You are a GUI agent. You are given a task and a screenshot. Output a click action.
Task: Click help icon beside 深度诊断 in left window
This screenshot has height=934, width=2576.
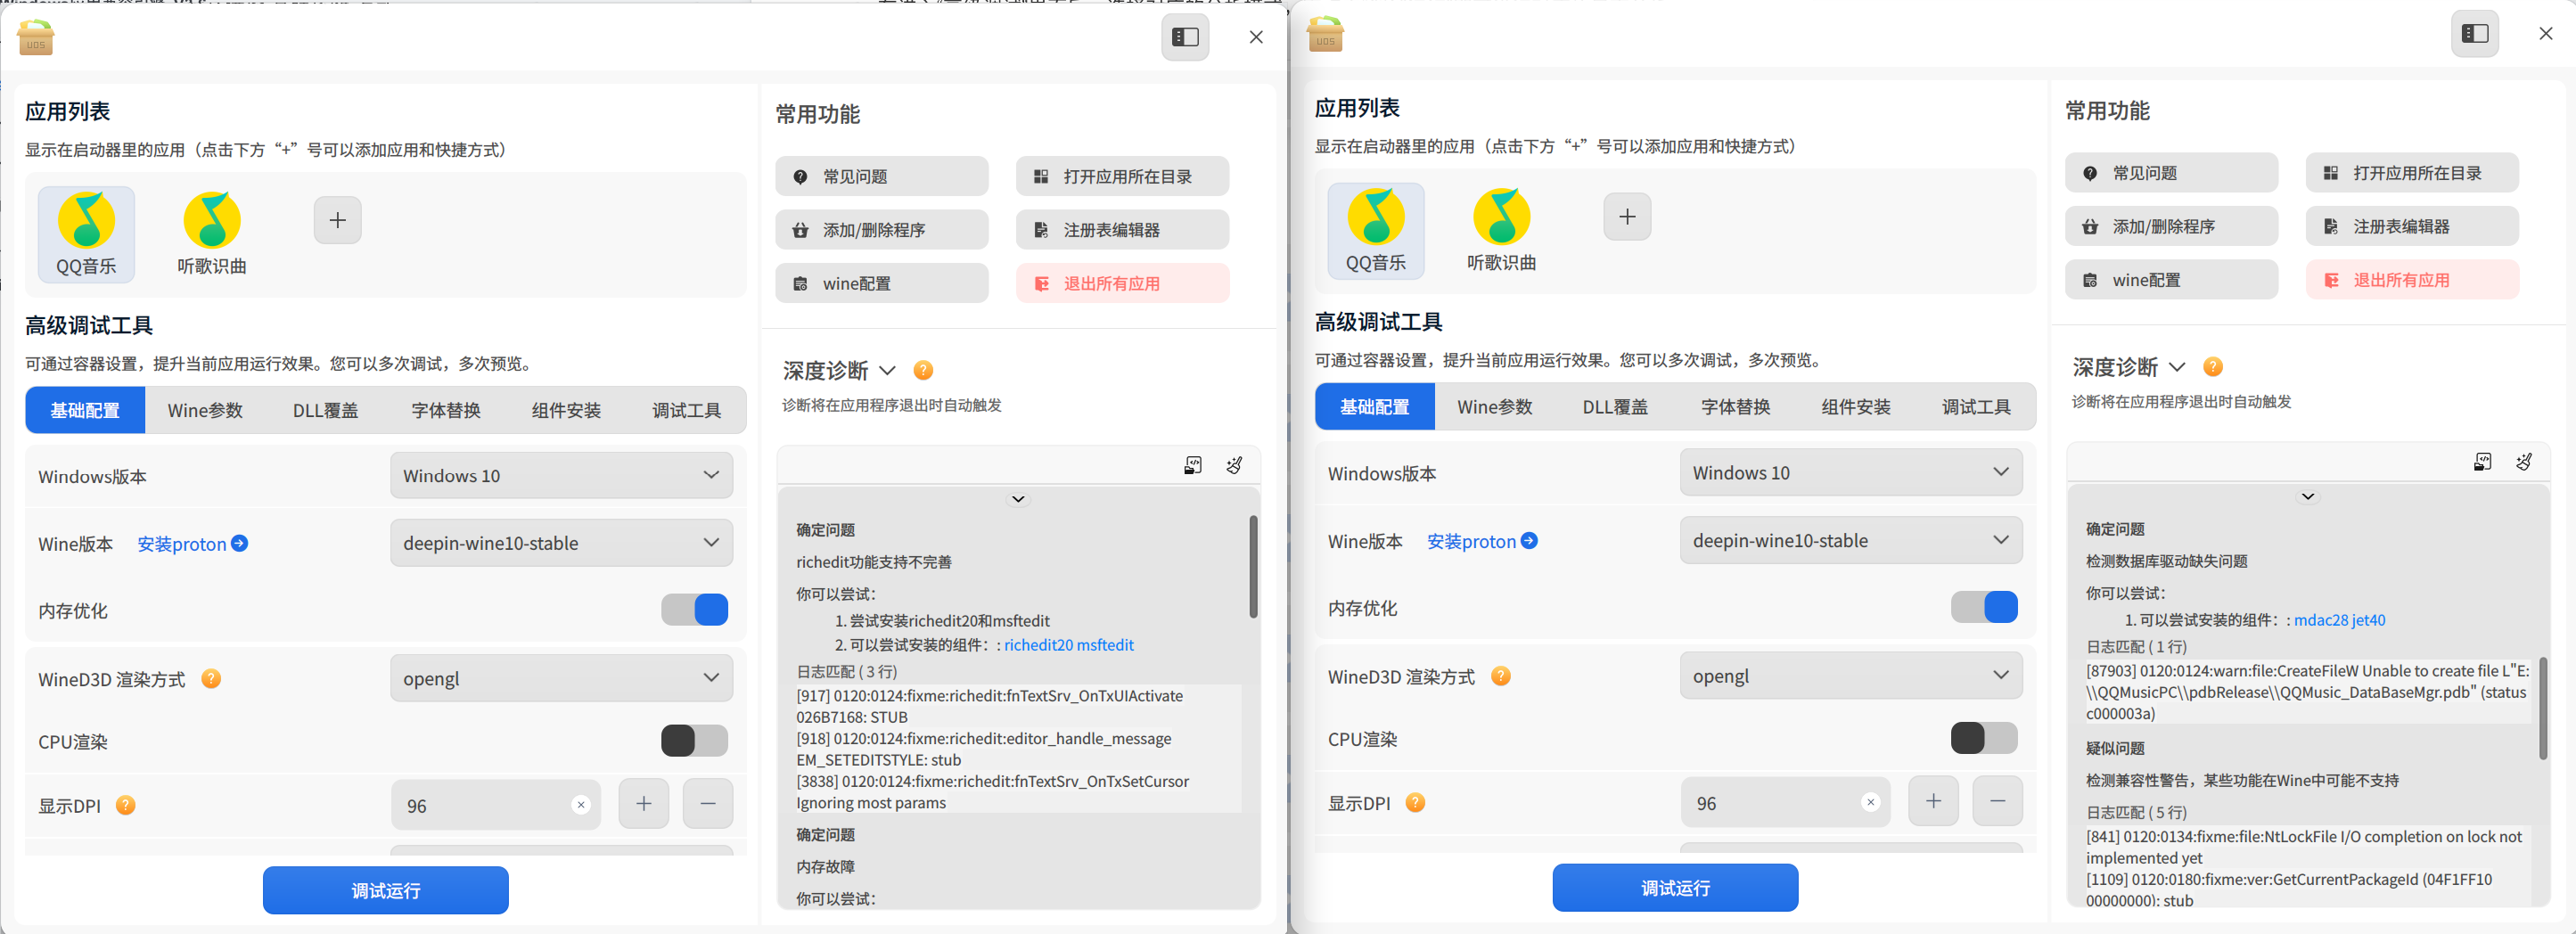click(924, 370)
